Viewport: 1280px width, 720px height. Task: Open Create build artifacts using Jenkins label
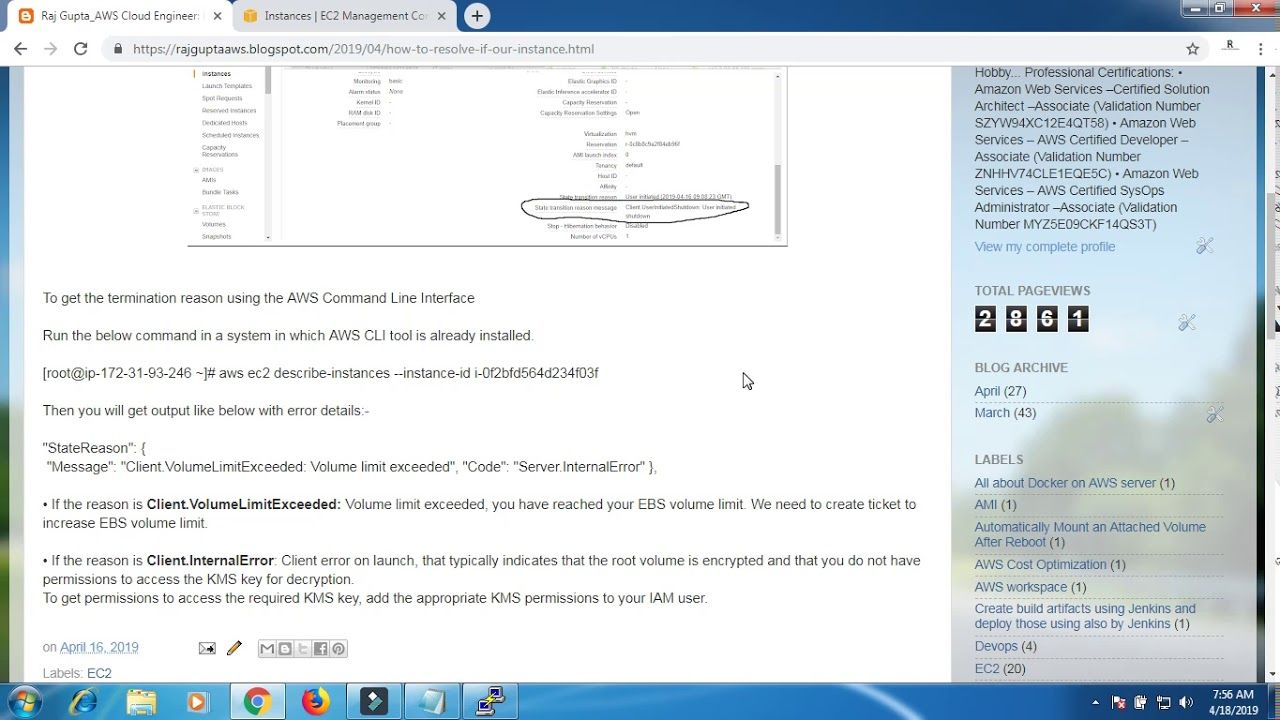coord(1085,616)
